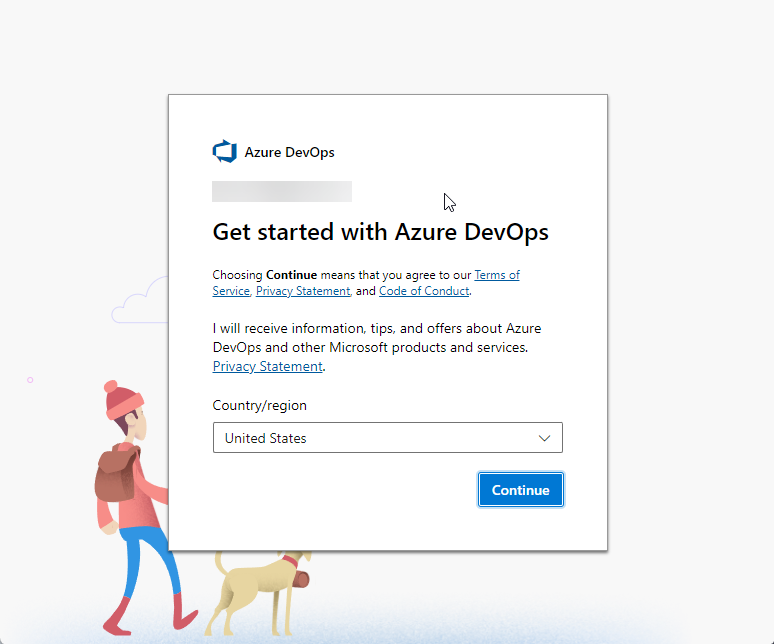
Task: Open the Code of Conduct link
Action: tap(424, 291)
